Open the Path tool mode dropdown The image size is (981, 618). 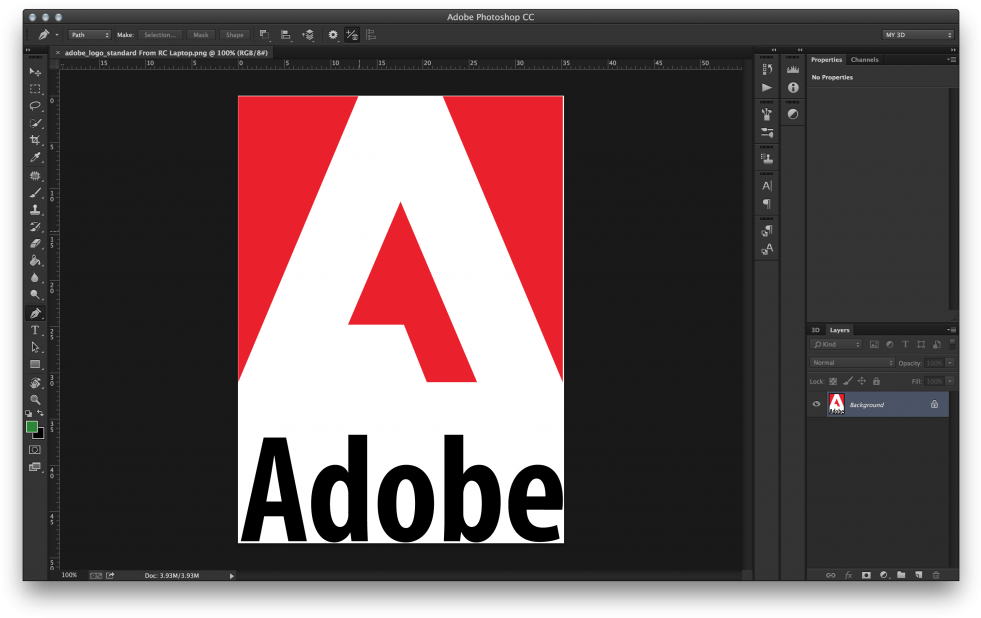(90, 35)
